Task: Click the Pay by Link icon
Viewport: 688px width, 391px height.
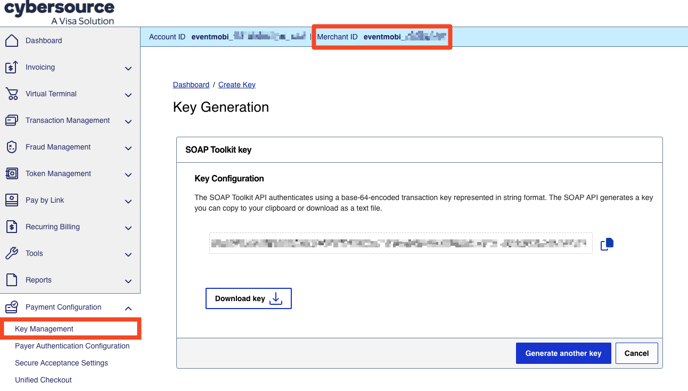Action: 12,200
